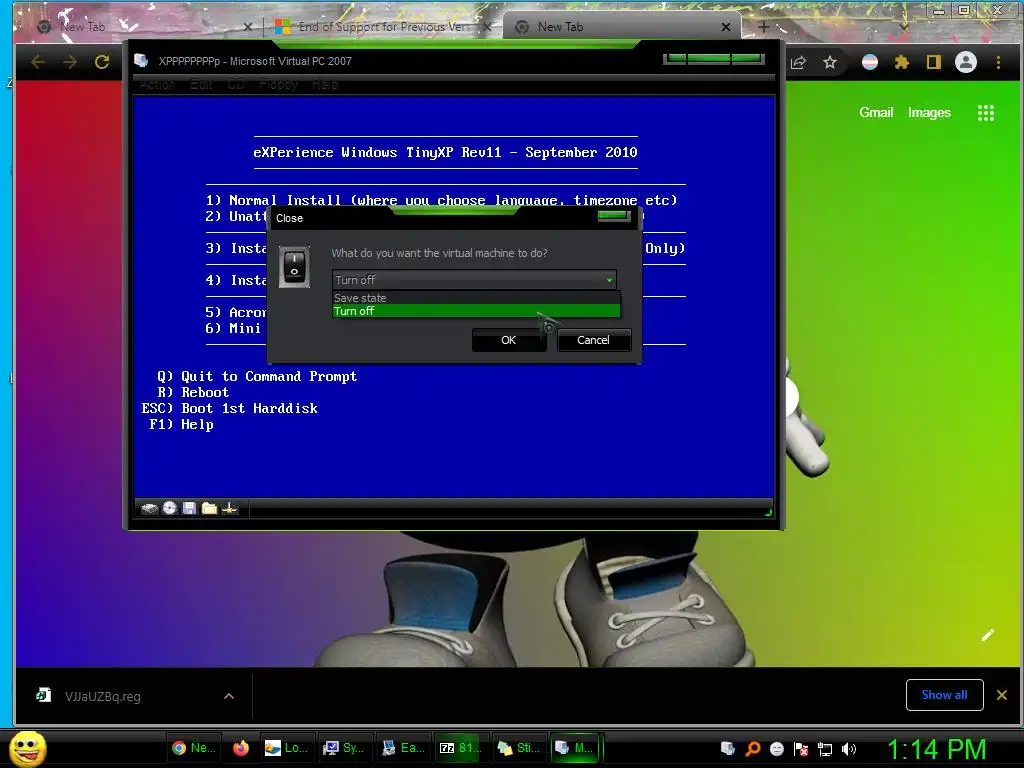Click the Close dialog title bar button
This screenshot has width=1024, height=768.
click(614, 216)
